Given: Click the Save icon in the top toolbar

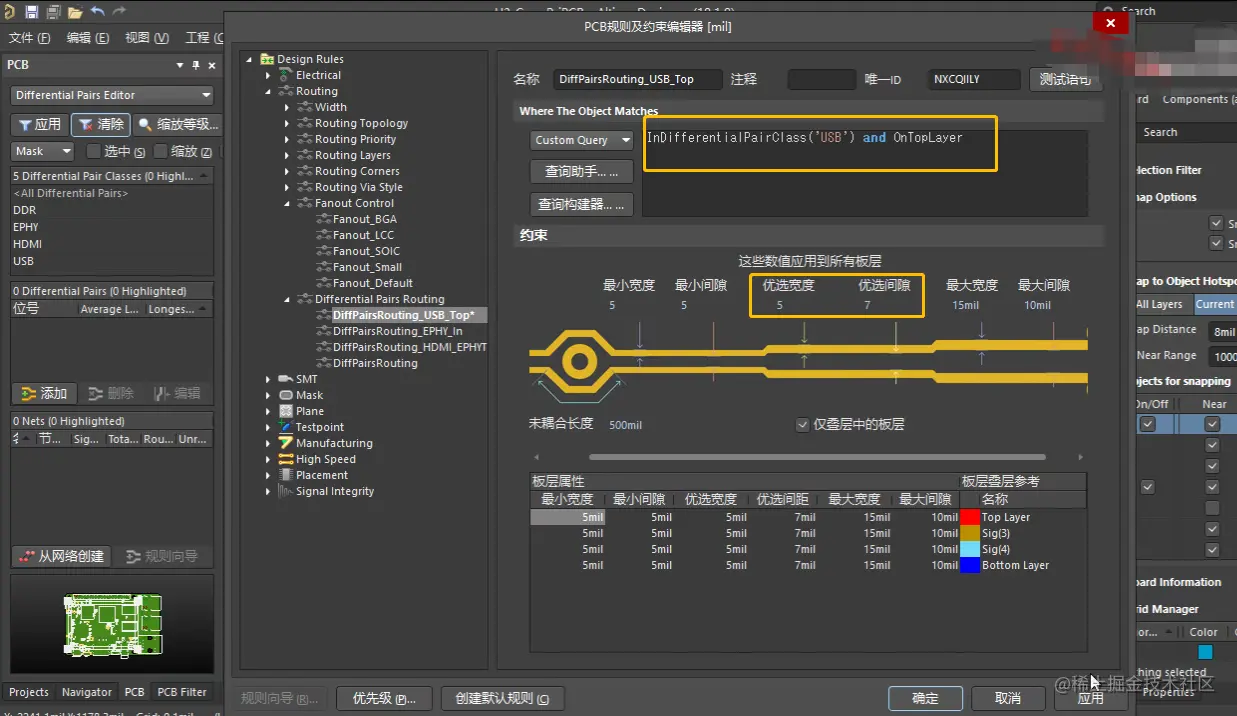Looking at the screenshot, I should [x=32, y=12].
